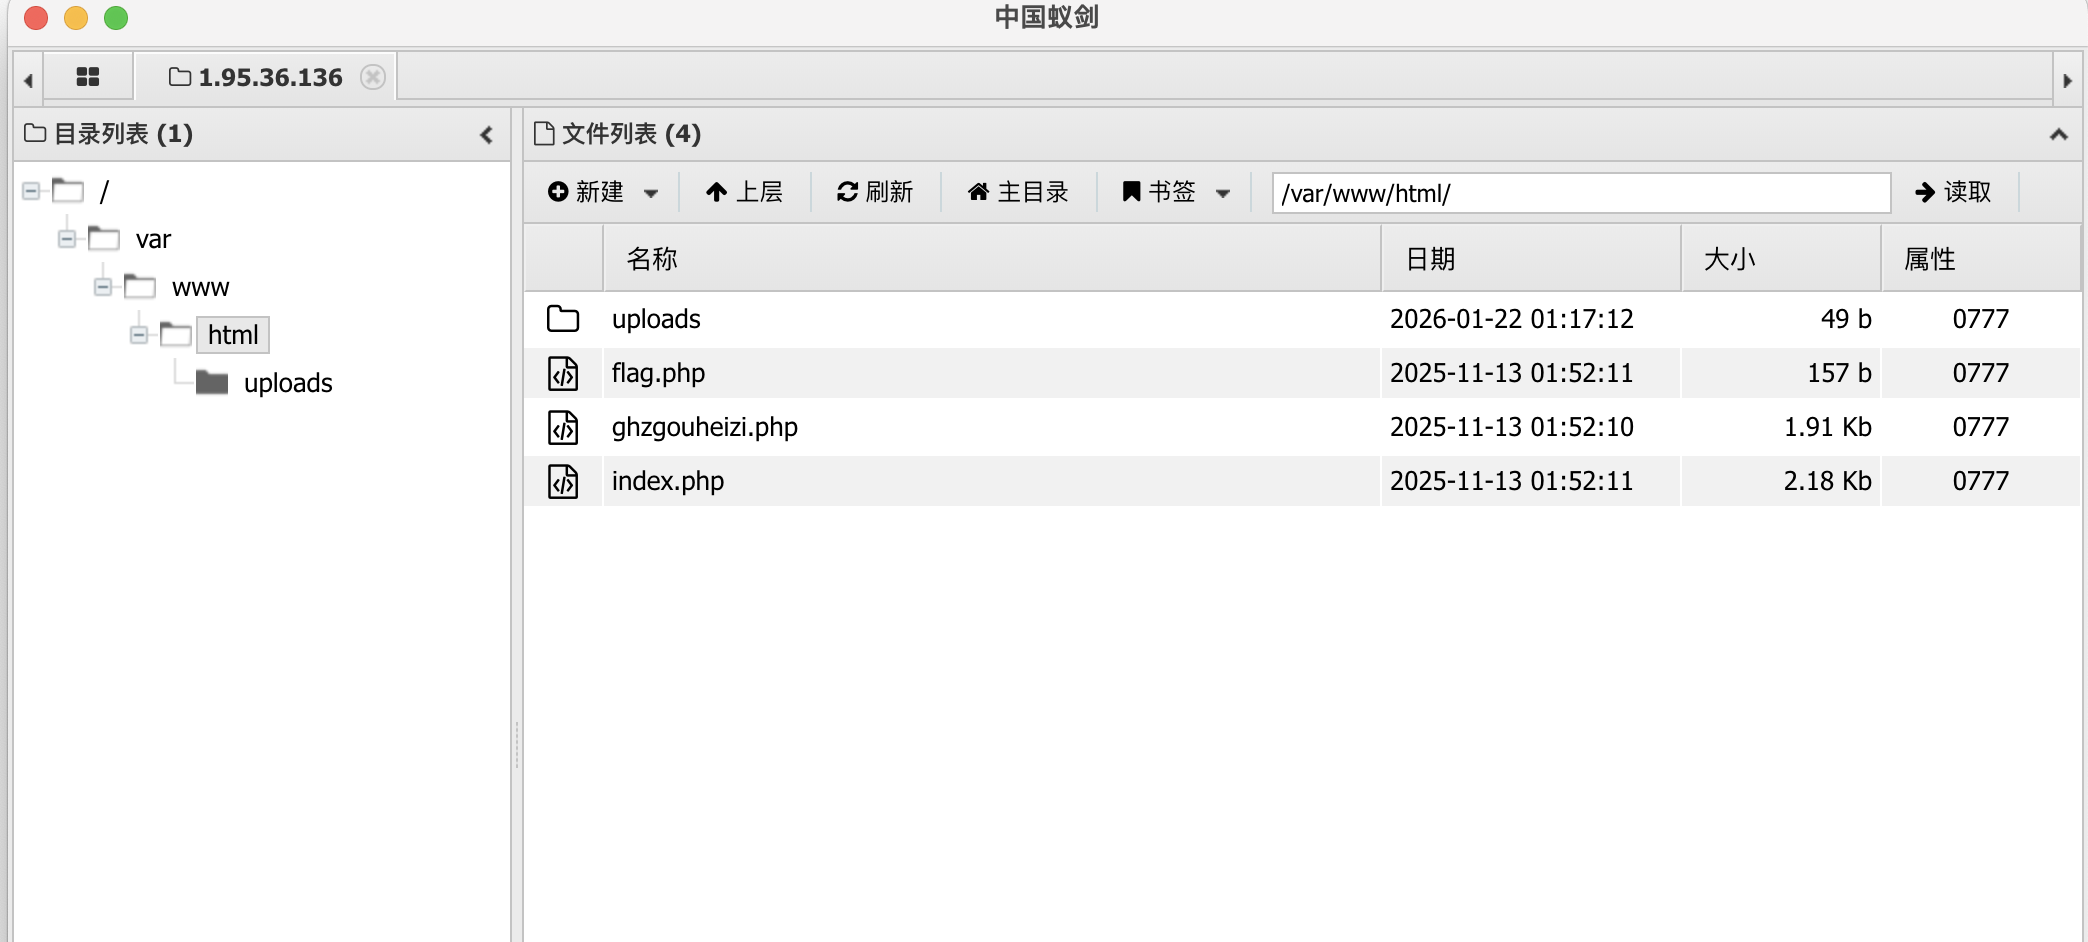Select the flag.php file name
This screenshot has width=2088, height=942.
658,373
